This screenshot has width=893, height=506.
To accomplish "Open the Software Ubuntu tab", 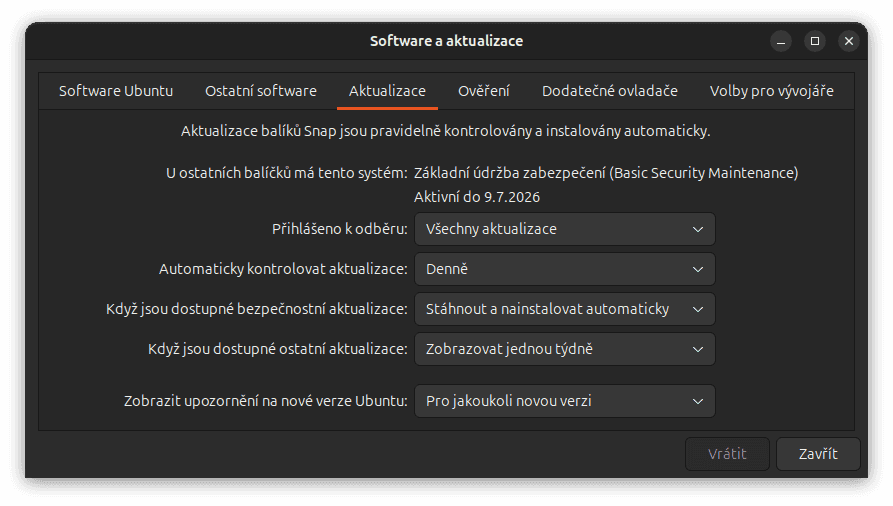I will point(116,91).
